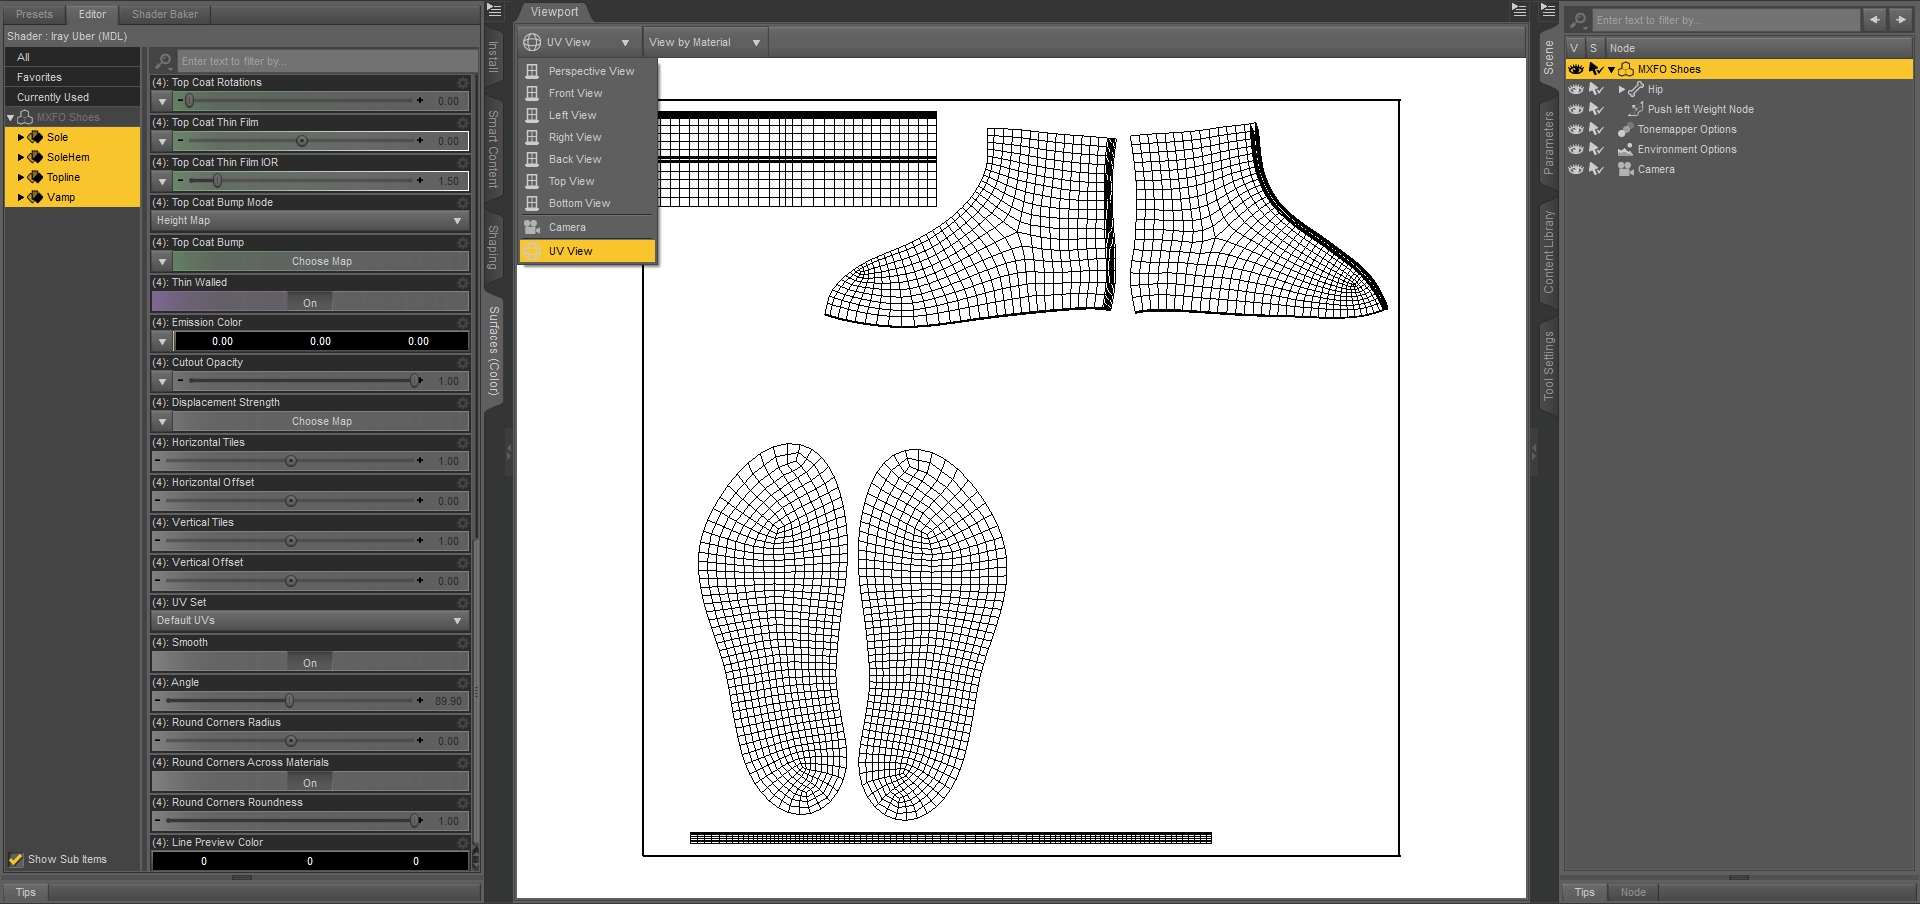This screenshot has height=904, width=1920.
Task: Click the Bottom View icon in the view menu
Action: [532, 203]
